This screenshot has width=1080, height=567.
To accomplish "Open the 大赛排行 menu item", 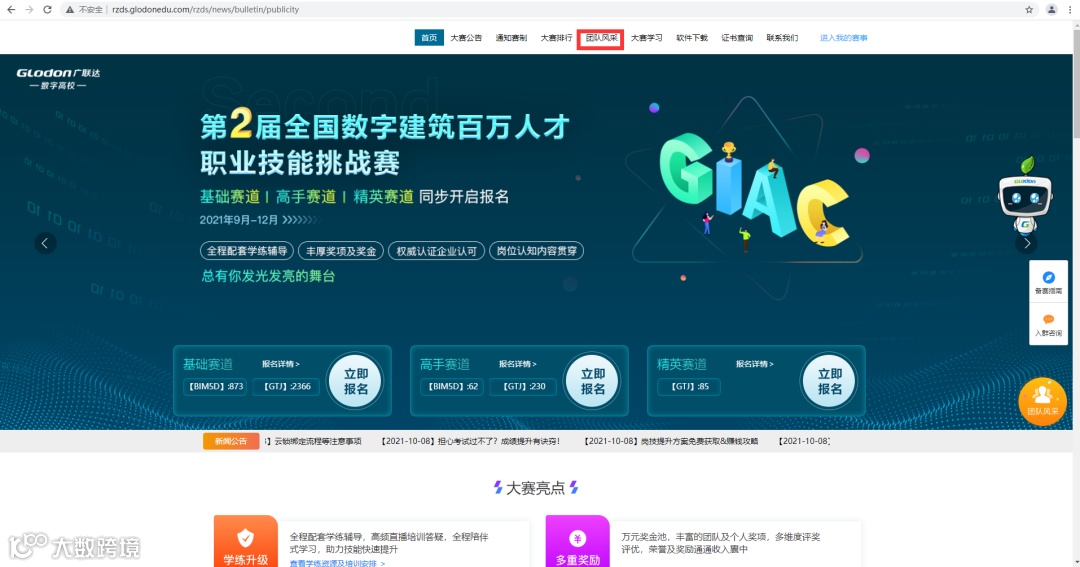I will pos(556,38).
